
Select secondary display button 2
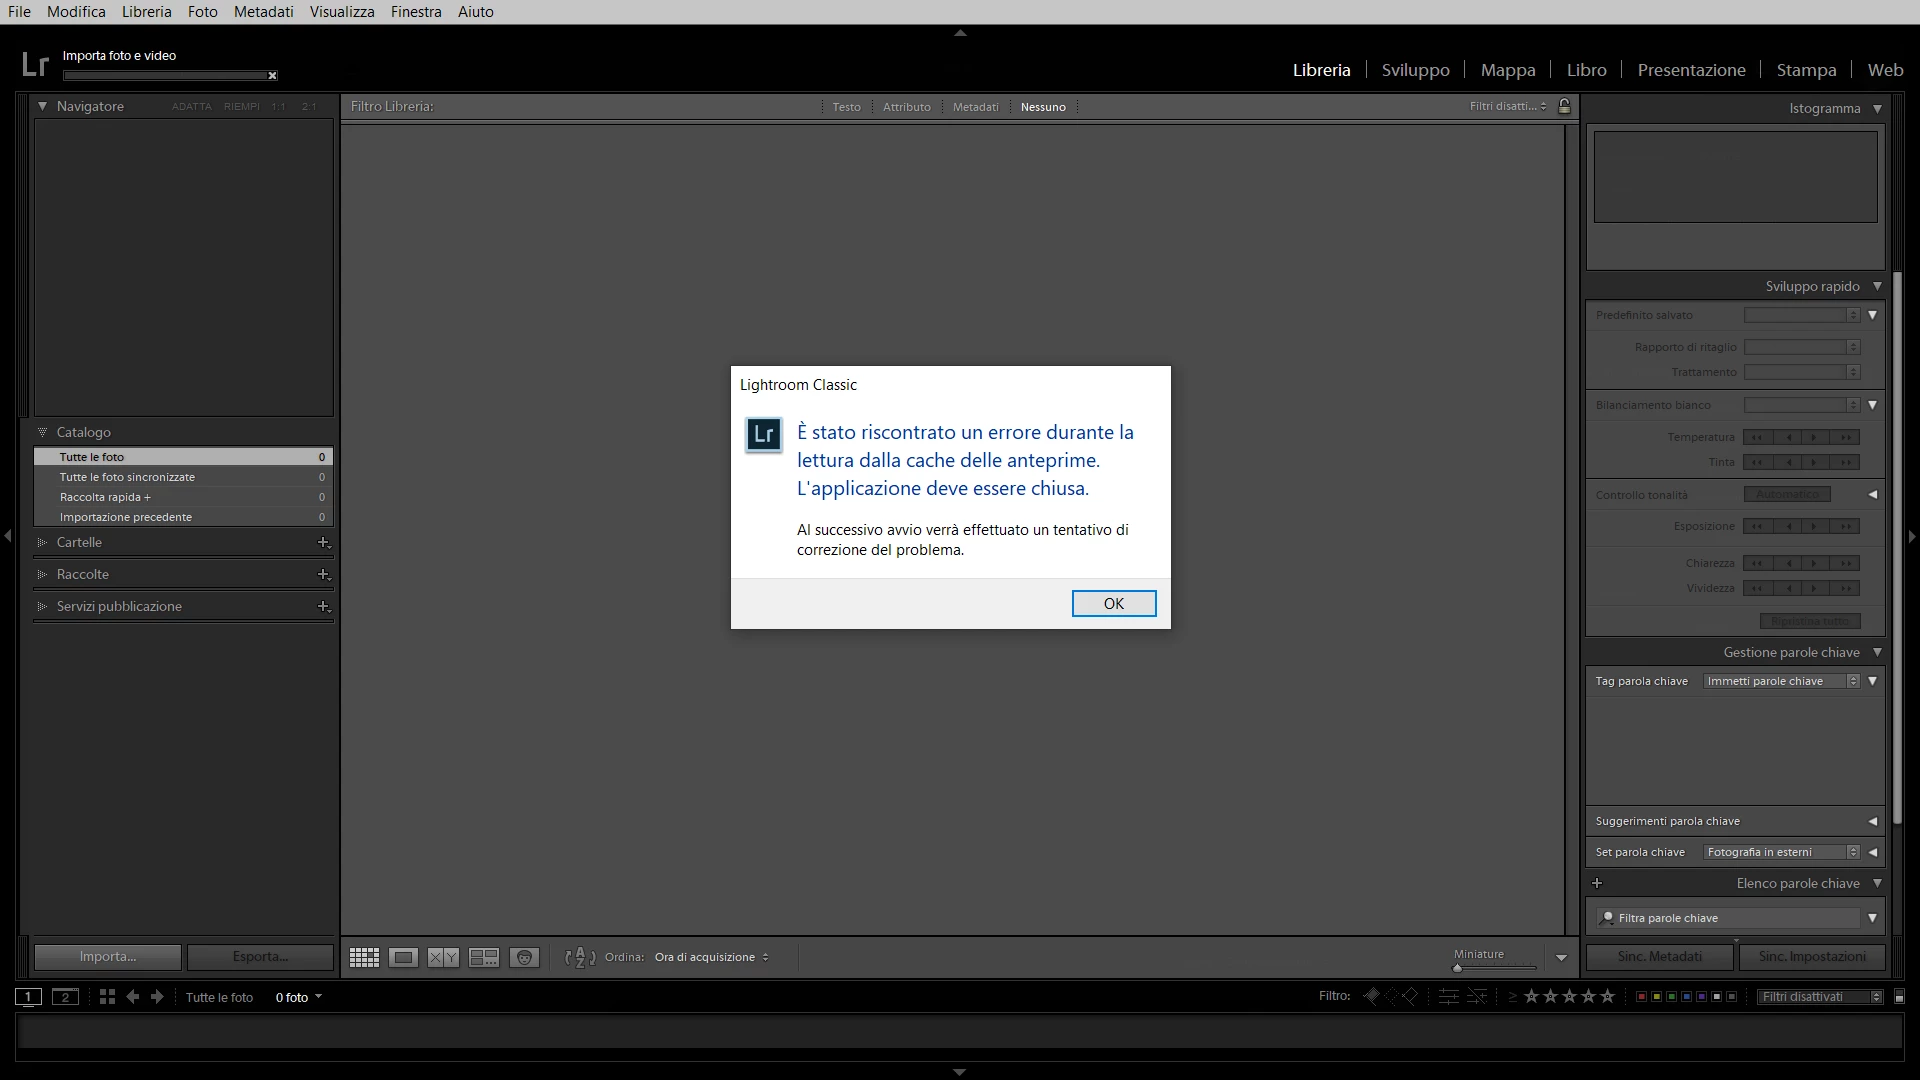[x=65, y=997]
